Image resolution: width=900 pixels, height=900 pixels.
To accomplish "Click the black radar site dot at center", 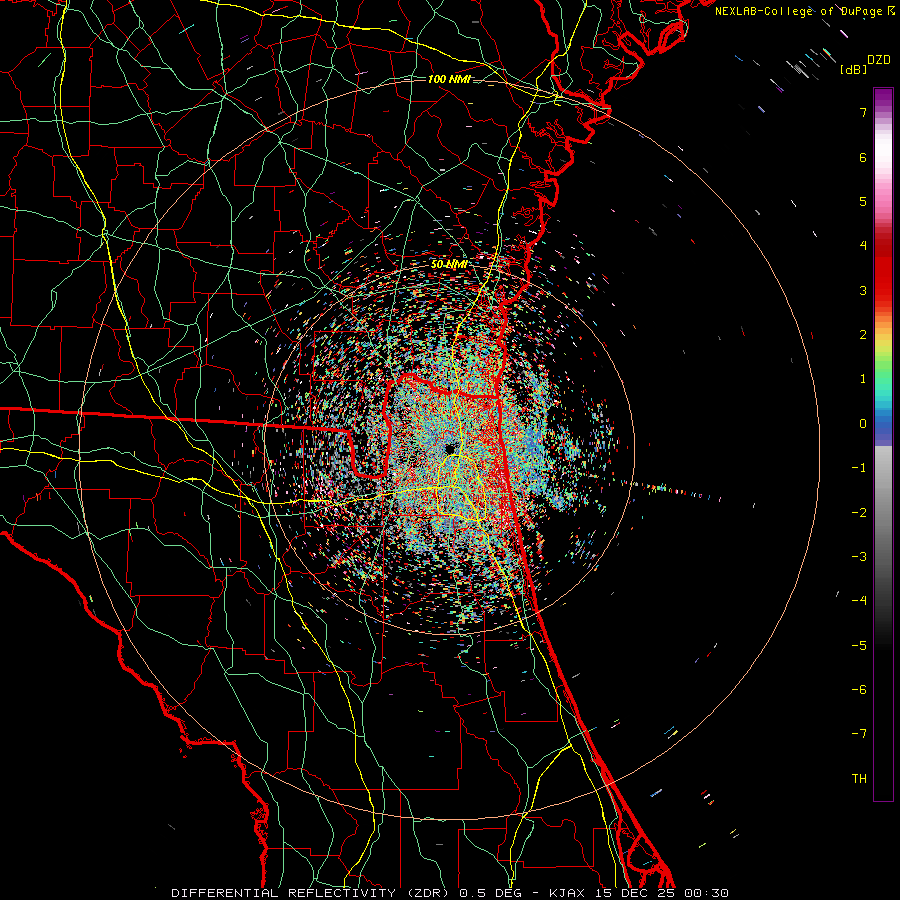I will click(x=450, y=449).
